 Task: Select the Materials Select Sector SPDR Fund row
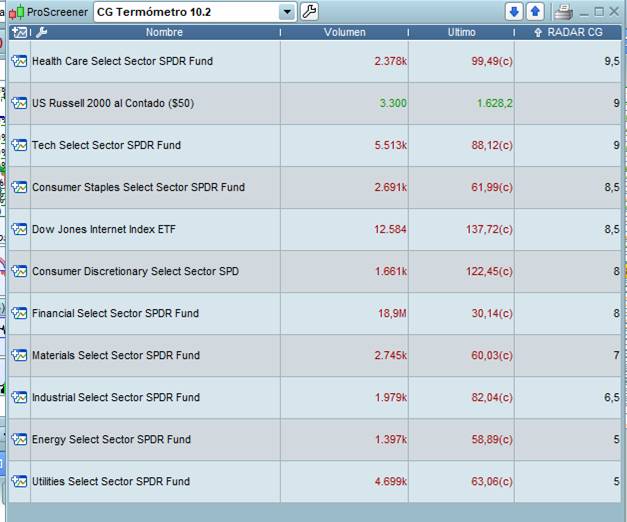coord(116,355)
